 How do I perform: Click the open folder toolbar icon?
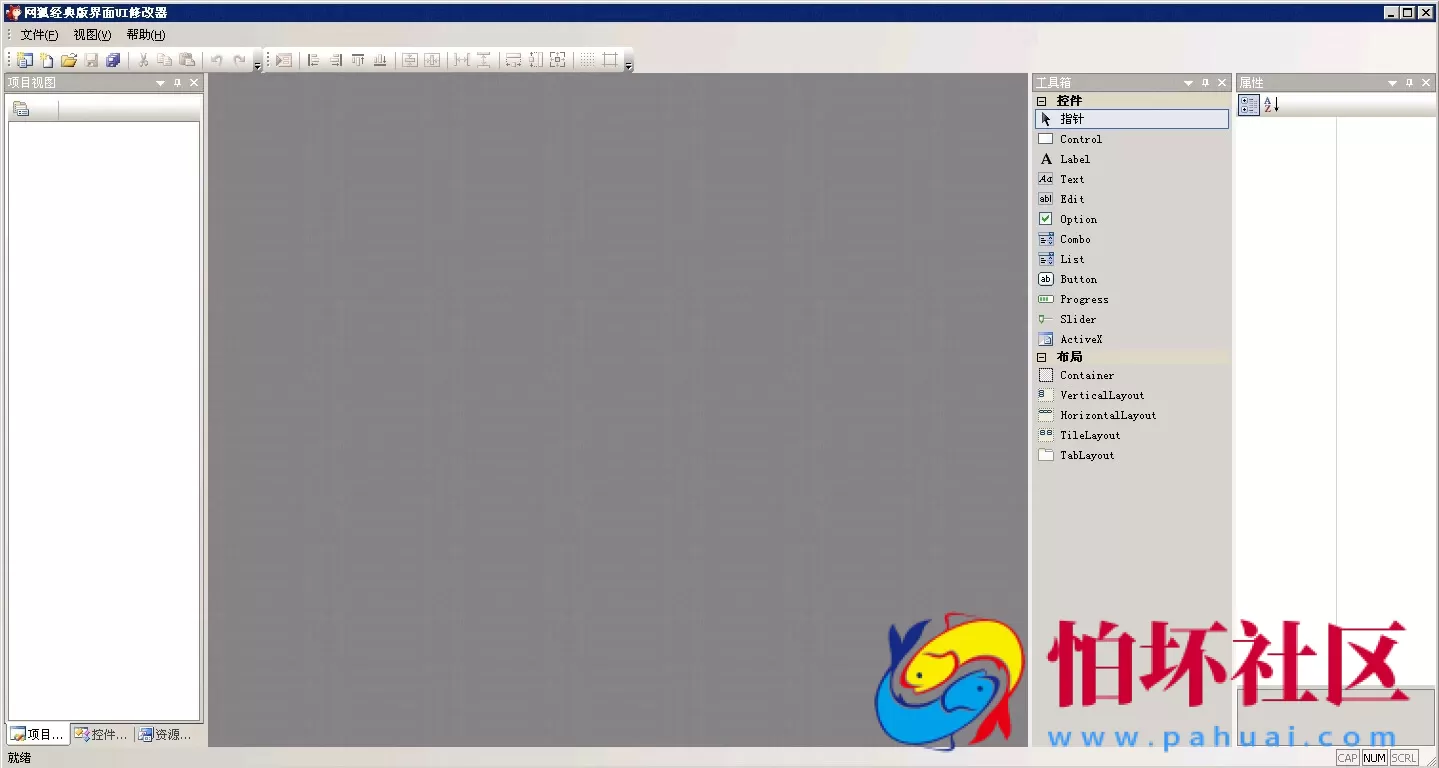(x=68, y=60)
